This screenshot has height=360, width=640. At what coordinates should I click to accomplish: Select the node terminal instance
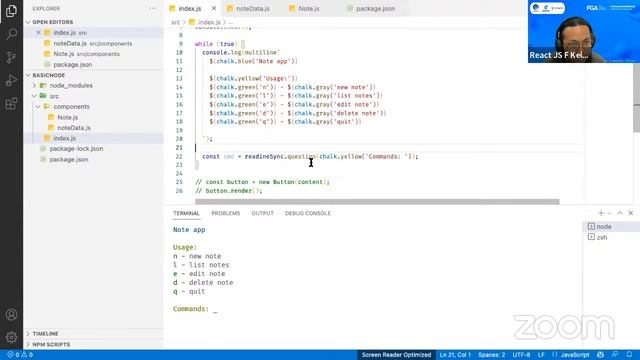611,227
